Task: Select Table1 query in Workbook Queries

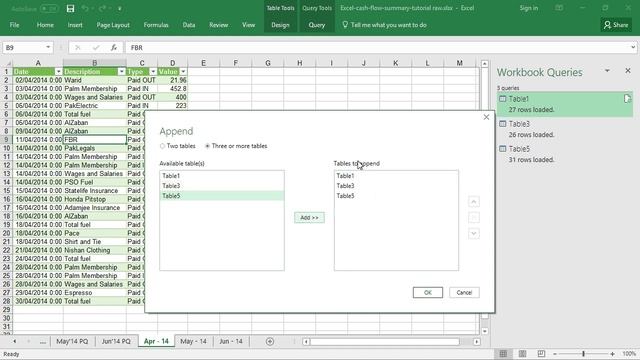Action: [564, 104]
